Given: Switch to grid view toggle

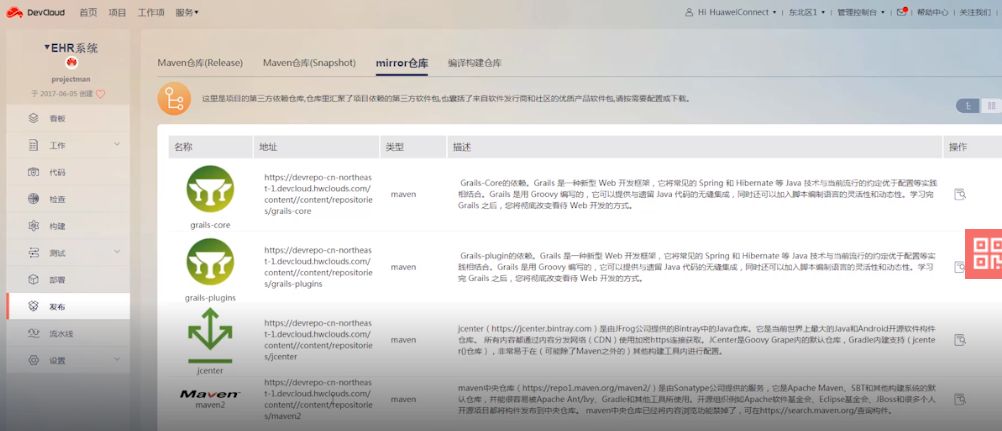Looking at the screenshot, I should (991, 106).
